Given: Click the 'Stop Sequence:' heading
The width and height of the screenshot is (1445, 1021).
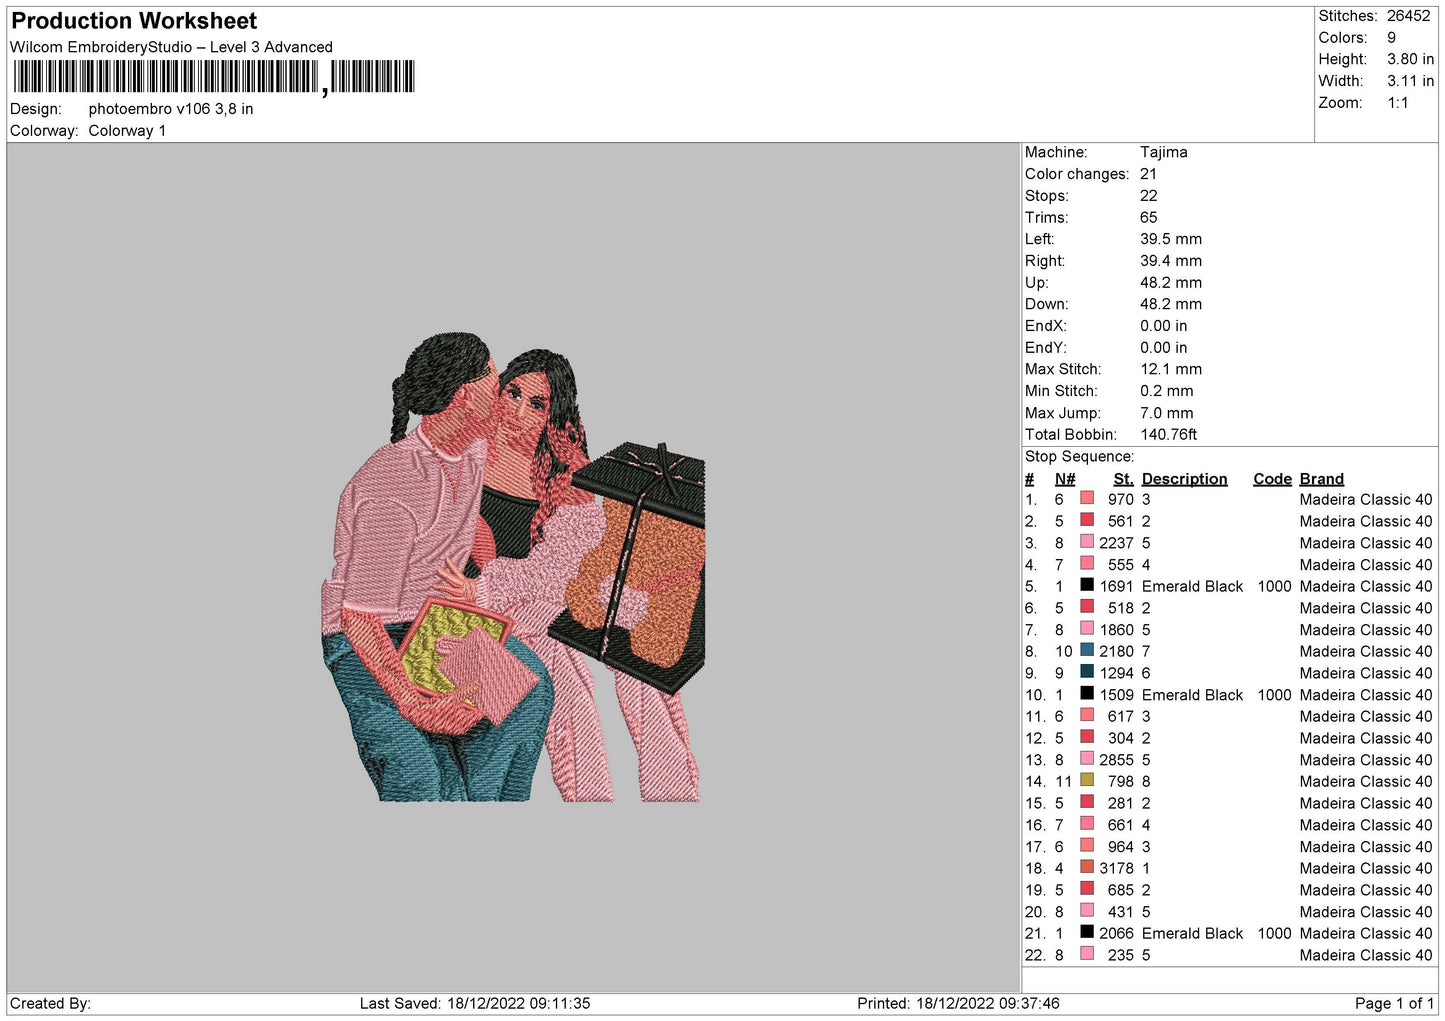Looking at the screenshot, I should coord(1080,457).
